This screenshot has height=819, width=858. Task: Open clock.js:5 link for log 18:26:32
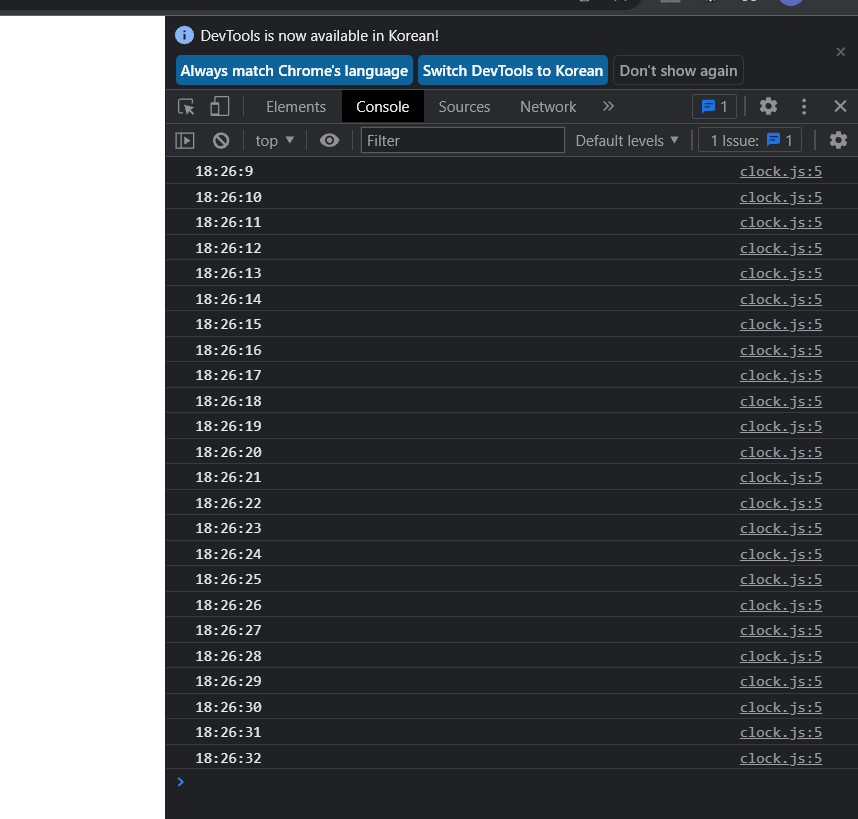[781, 758]
